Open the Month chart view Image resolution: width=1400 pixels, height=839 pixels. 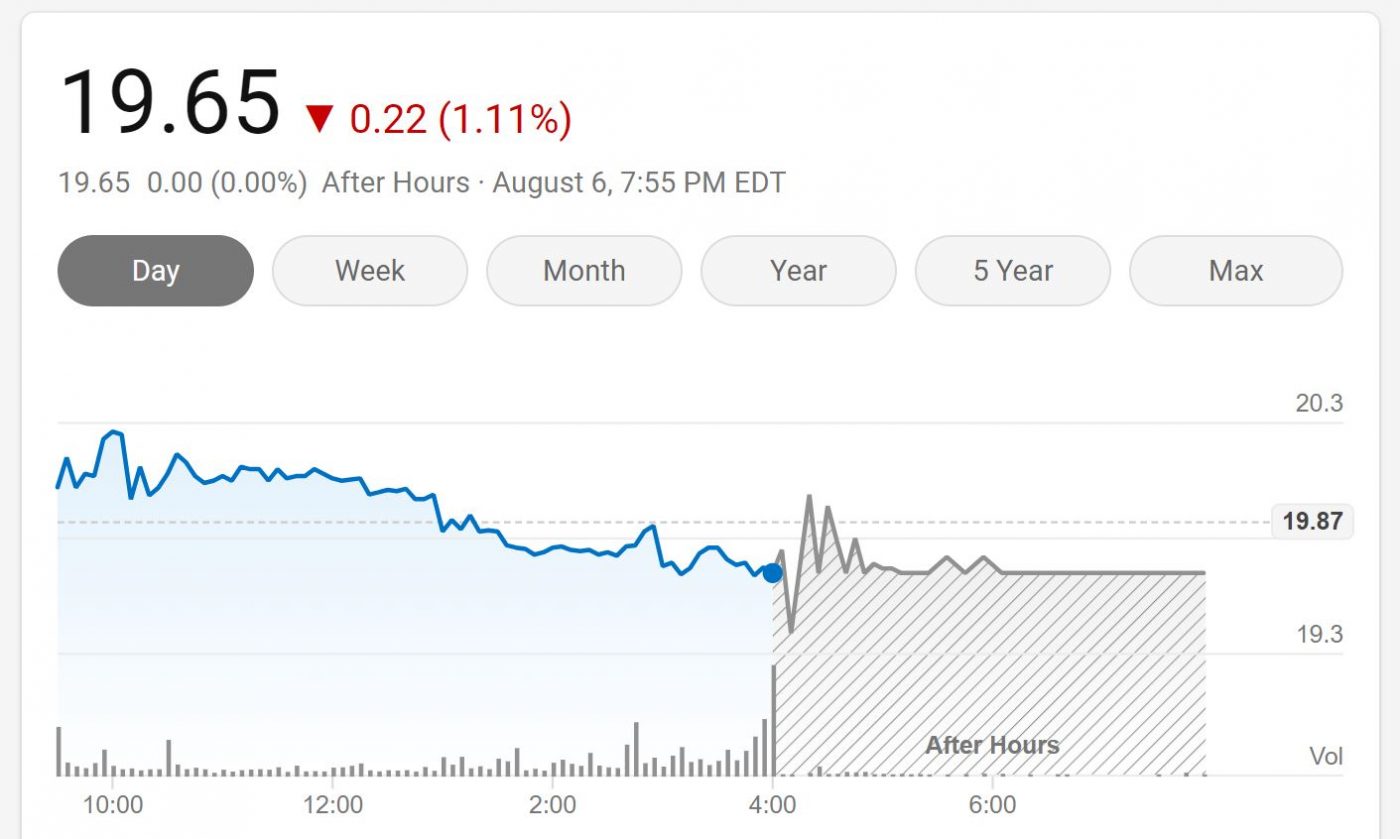click(584, 270)
